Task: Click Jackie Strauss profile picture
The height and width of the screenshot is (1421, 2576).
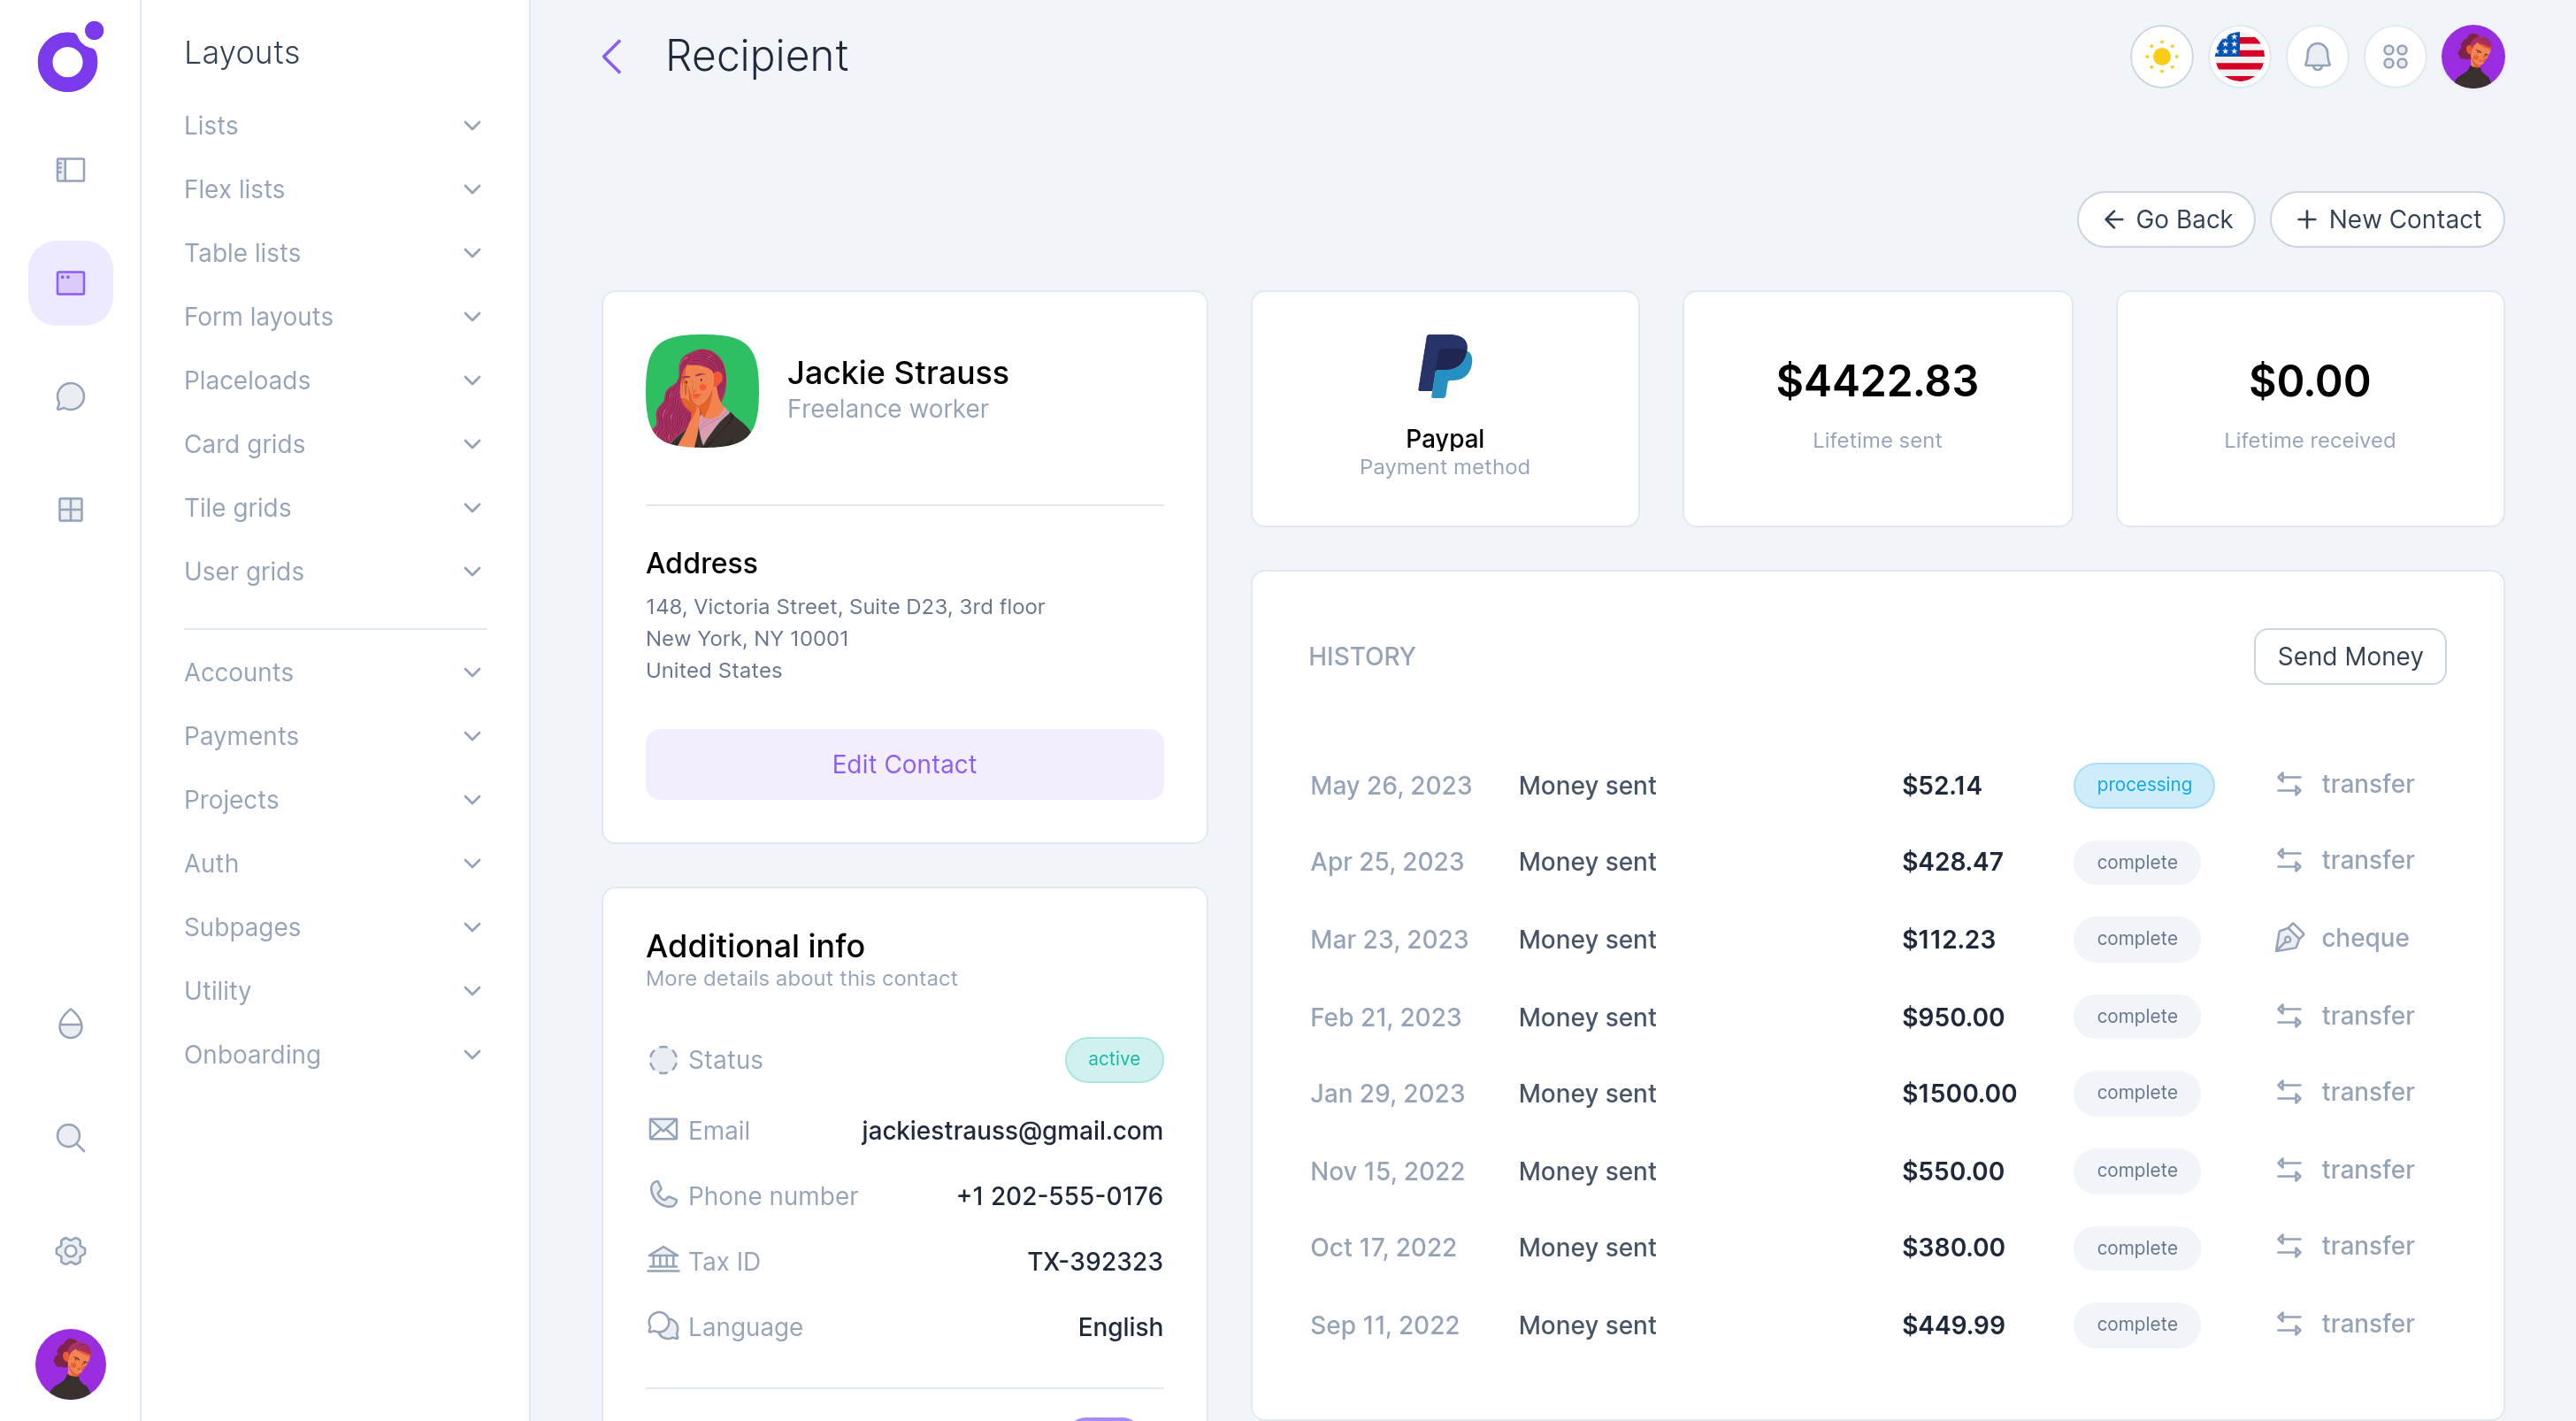Action: pyautogui.click(x=702, y=391)
